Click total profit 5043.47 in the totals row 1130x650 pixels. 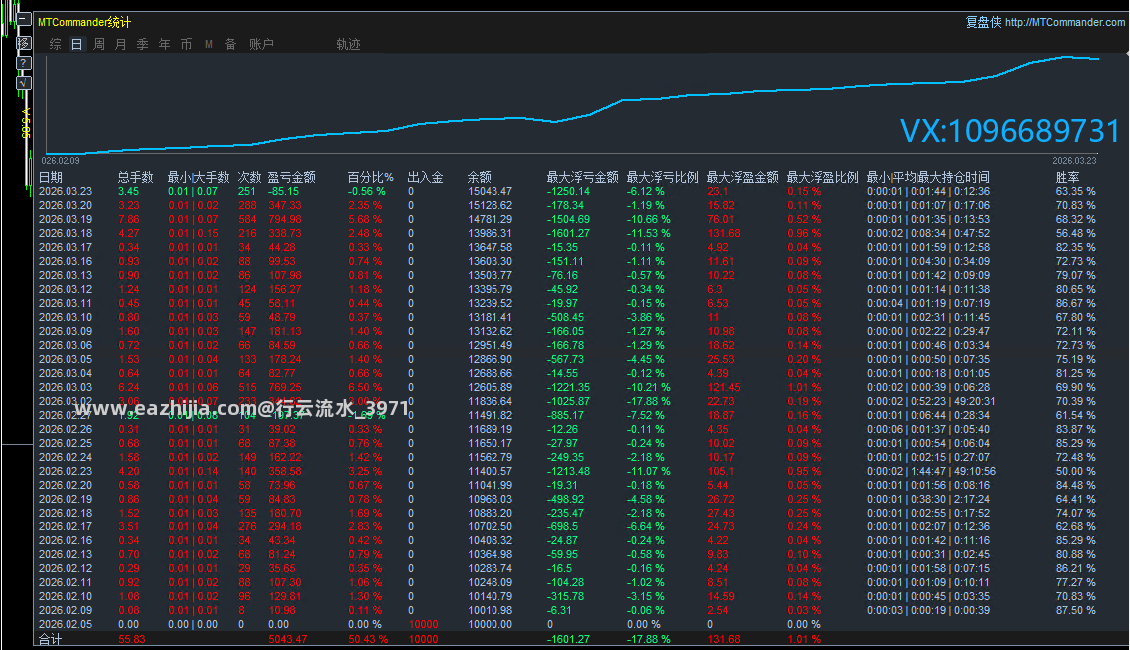click(288, 639)
